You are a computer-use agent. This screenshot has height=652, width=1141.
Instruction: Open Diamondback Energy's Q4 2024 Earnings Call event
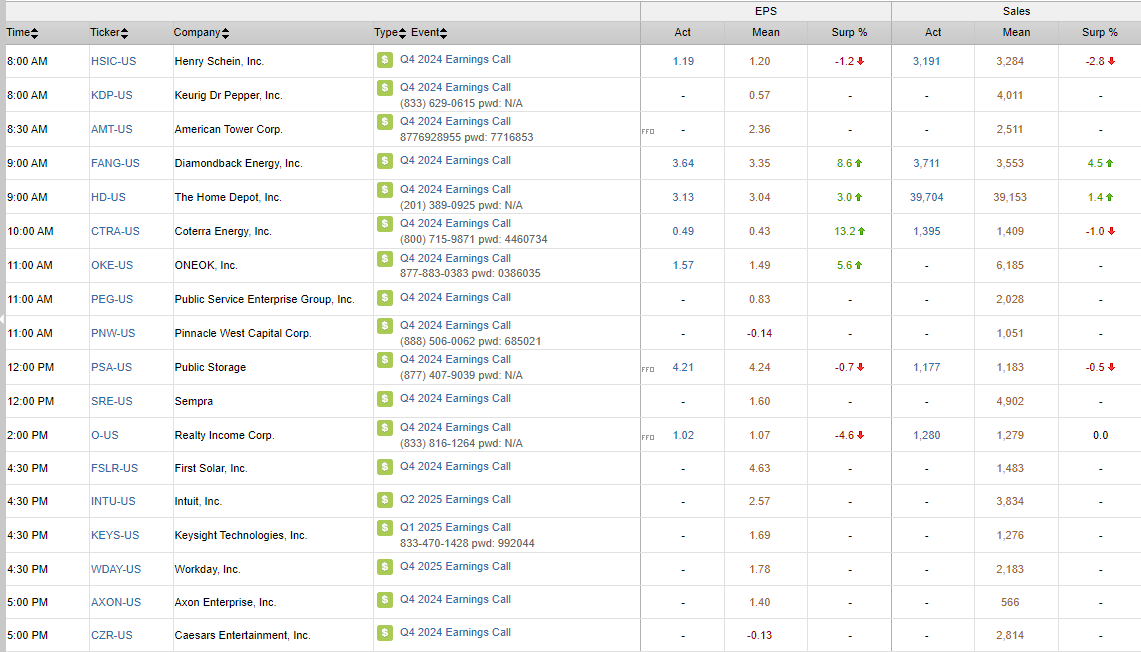456,161
